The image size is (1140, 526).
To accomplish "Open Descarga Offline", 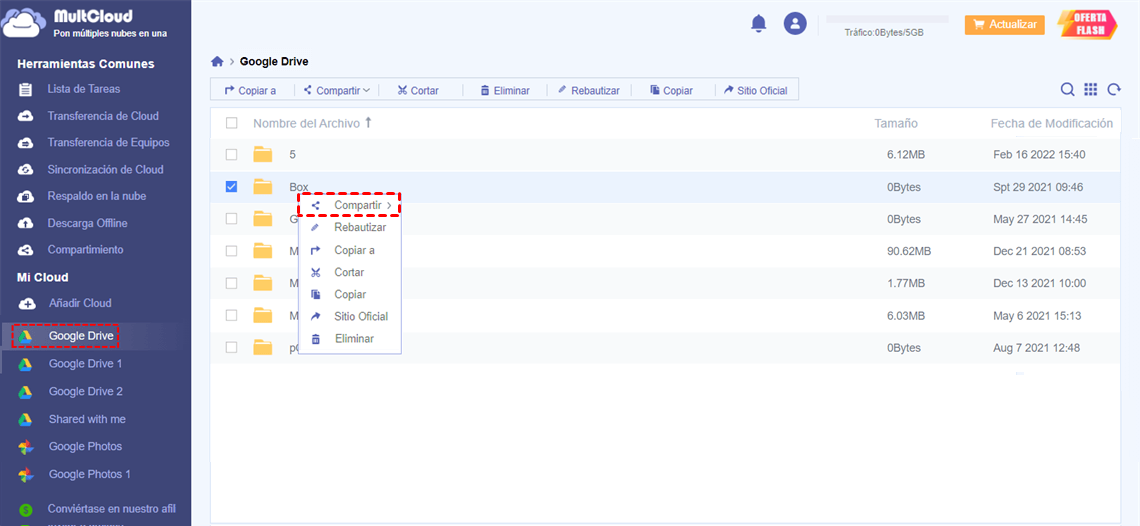I will [87, 223].
